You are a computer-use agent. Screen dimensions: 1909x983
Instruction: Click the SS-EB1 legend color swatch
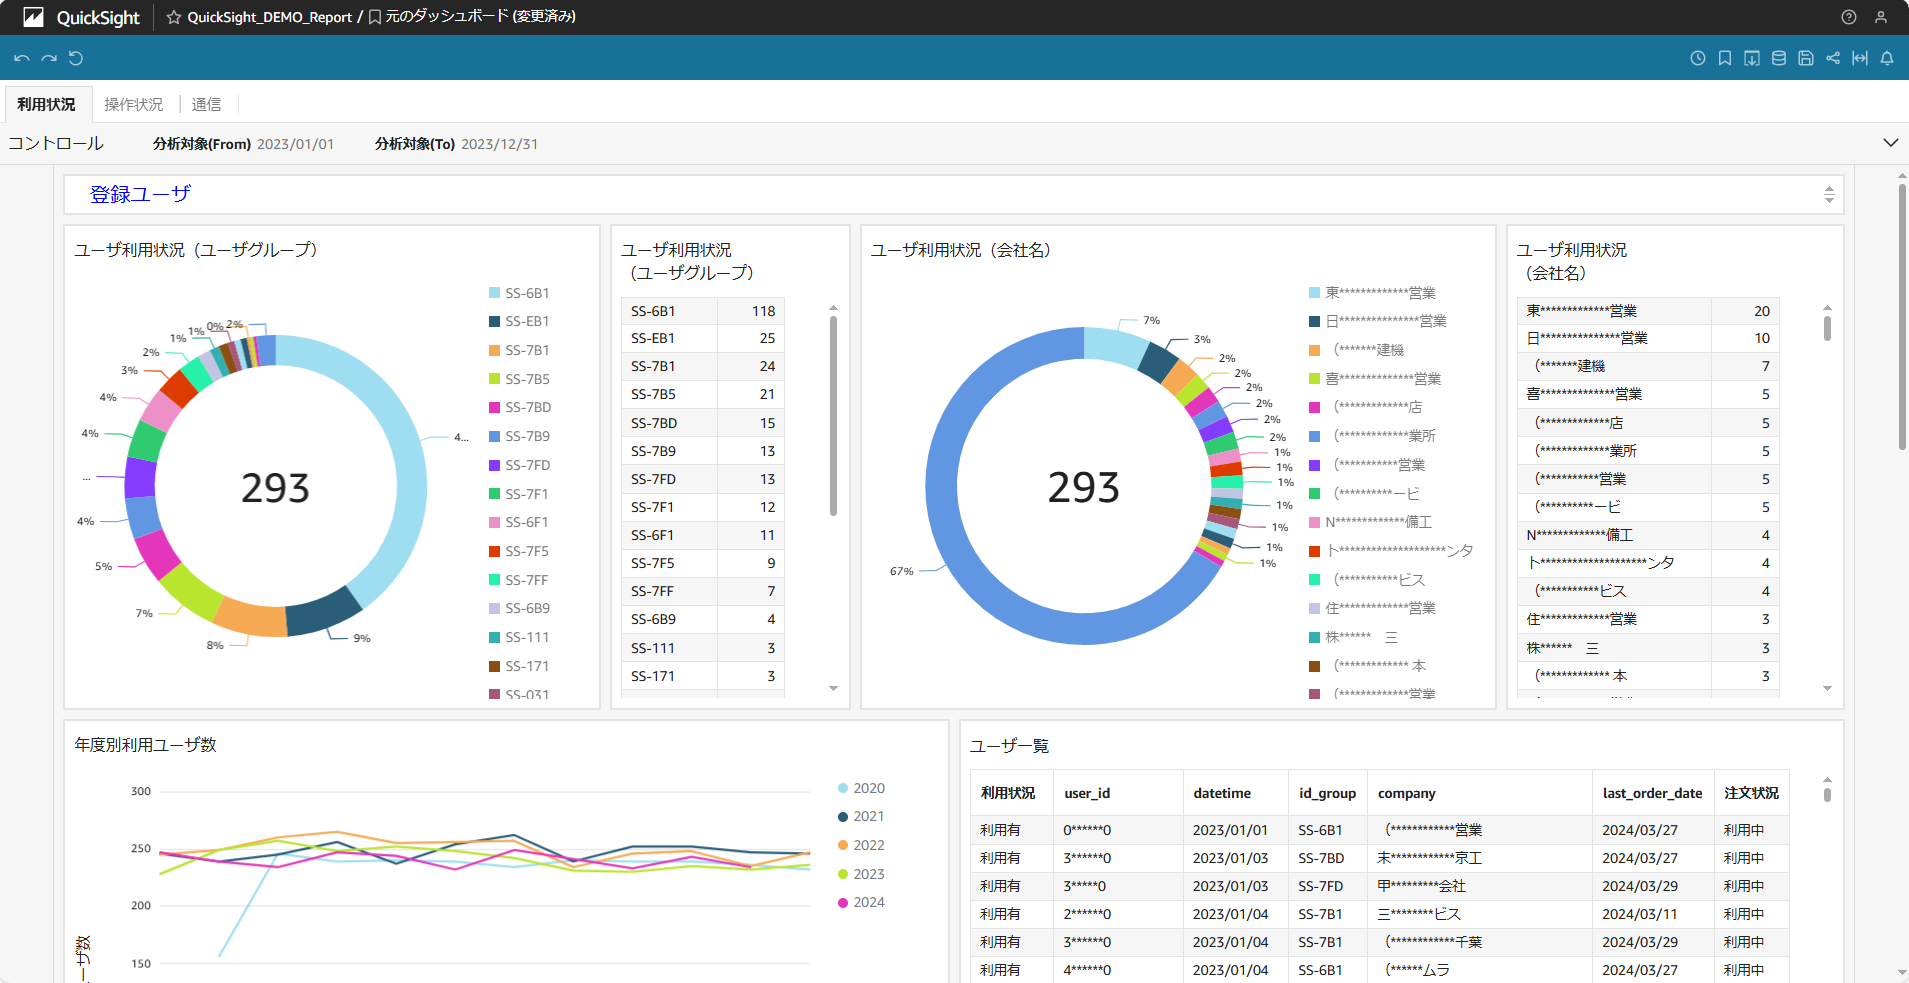point(494,322)
